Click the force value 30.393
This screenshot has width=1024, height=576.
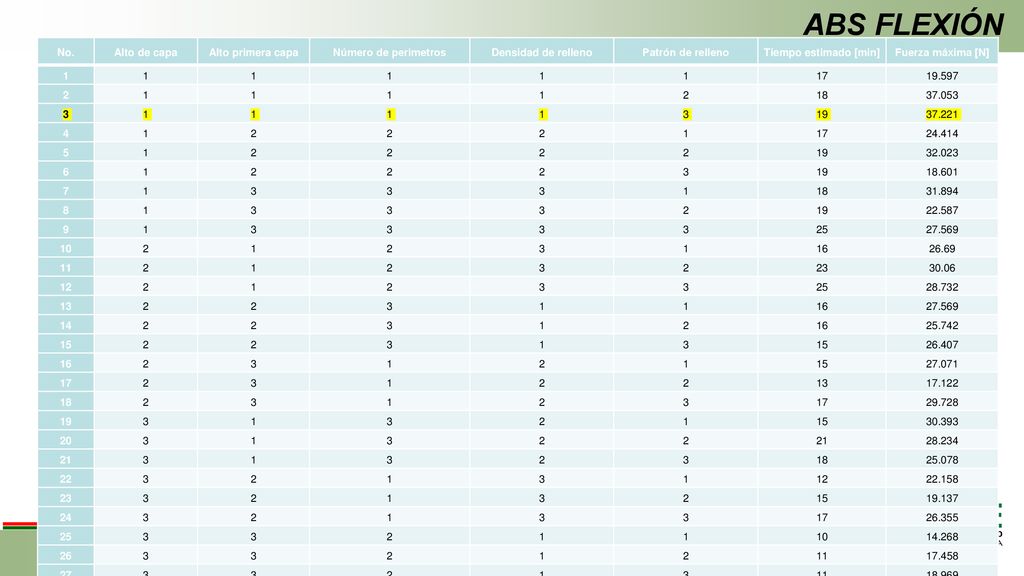[x=942, y=422]
